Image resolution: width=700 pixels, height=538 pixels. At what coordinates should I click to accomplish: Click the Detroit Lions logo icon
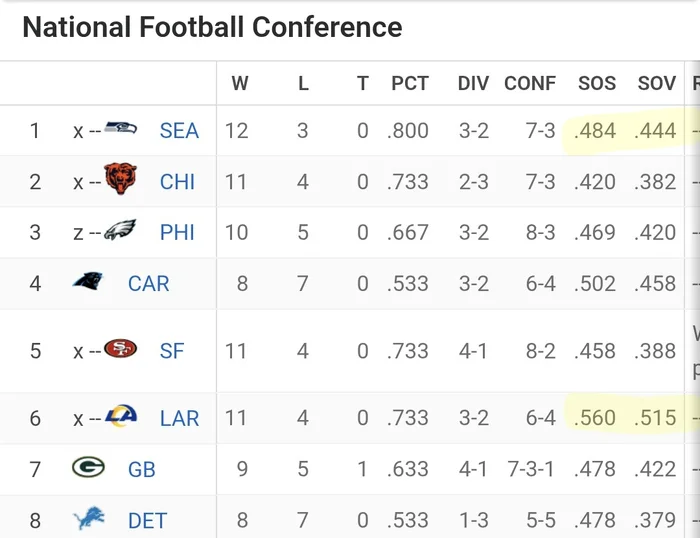pos(88,519)
